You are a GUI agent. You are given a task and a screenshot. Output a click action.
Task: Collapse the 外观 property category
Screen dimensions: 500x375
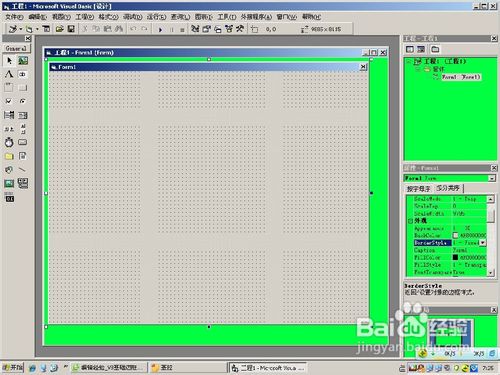point(410,221)
